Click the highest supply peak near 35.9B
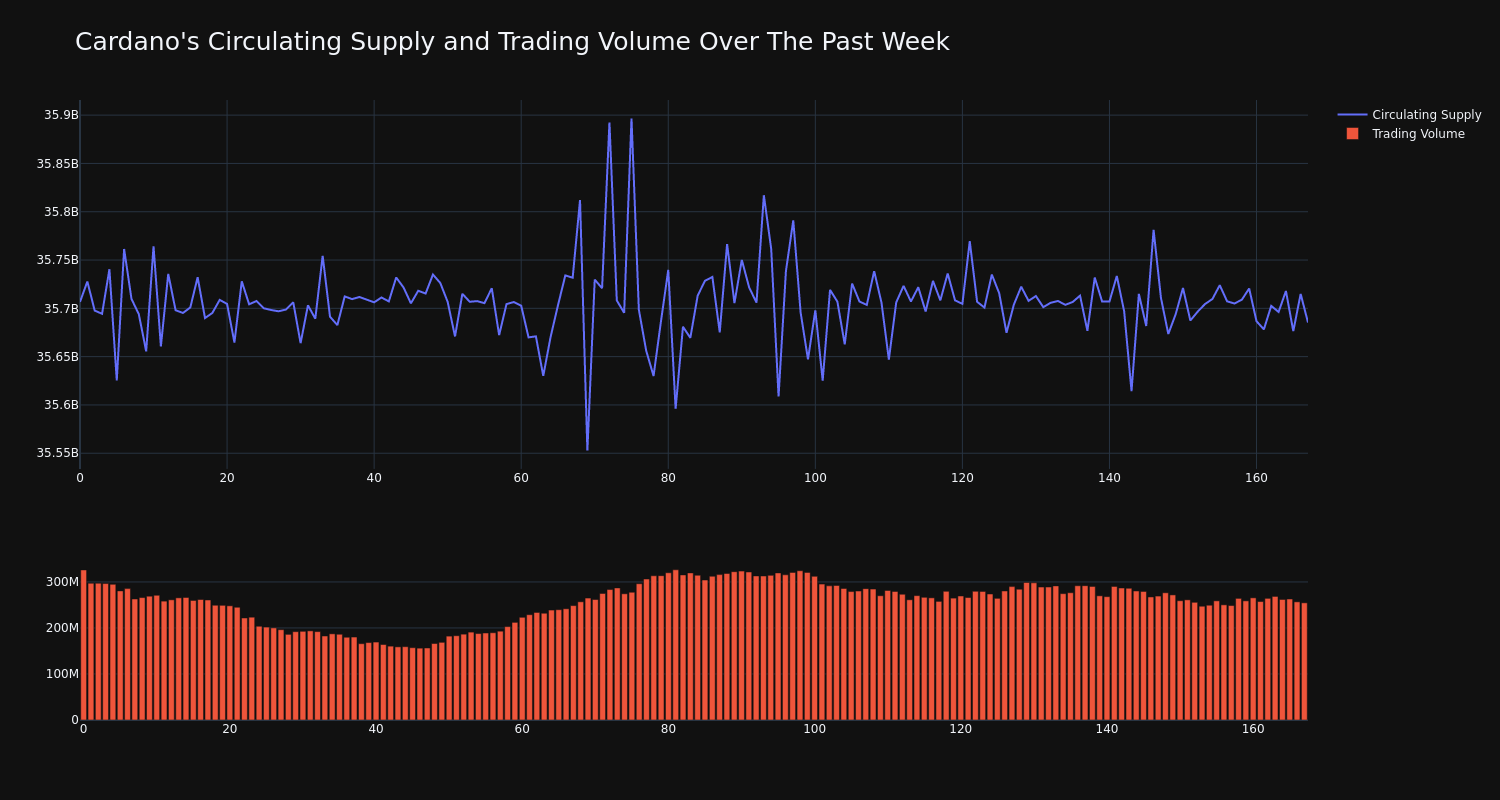This screenshot has height=800, width=1500. 631,120
